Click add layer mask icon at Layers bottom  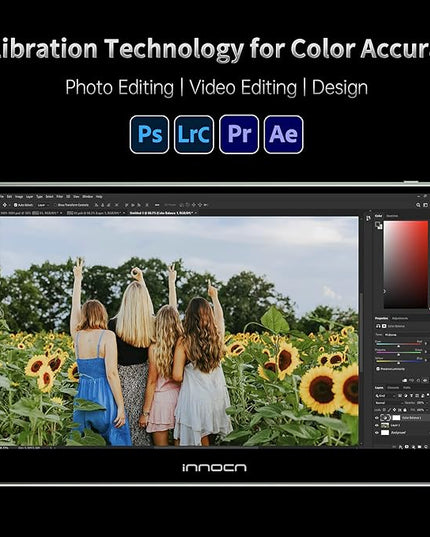point(406,447)
